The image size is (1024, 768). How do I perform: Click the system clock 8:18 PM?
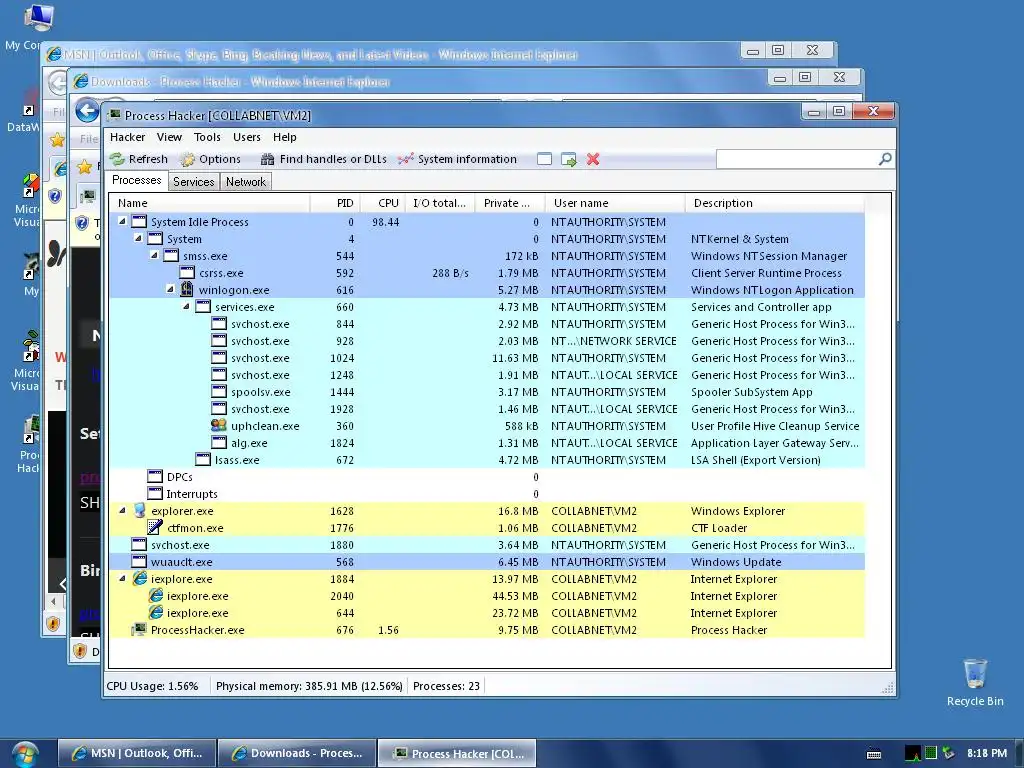click(x=987, y=753)
